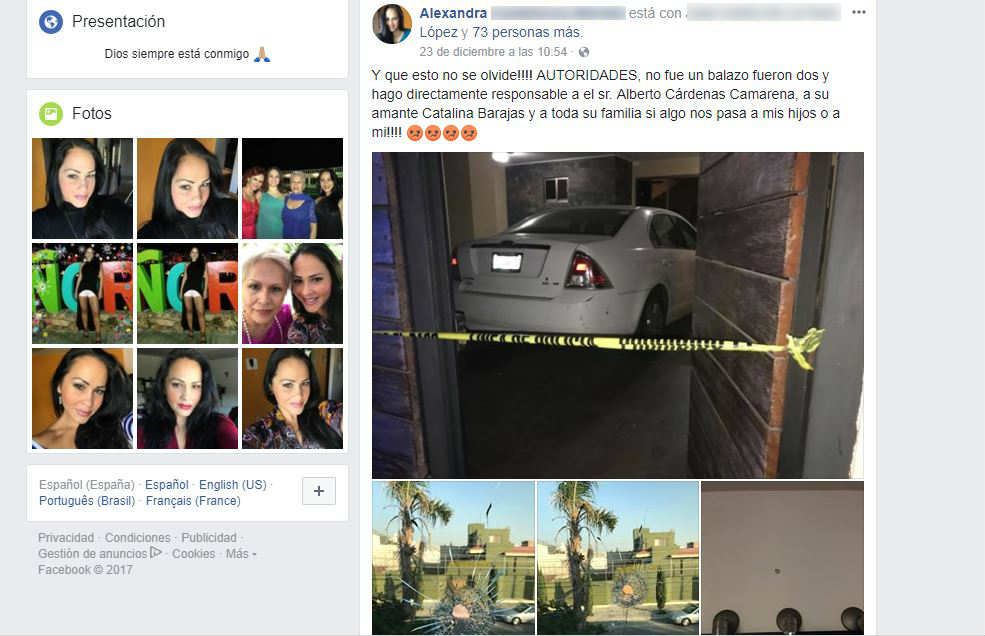Click the AdChoices icon after Gestión de anuncios
The width and height of the screenshot is (985, 636).
(156, 552)
